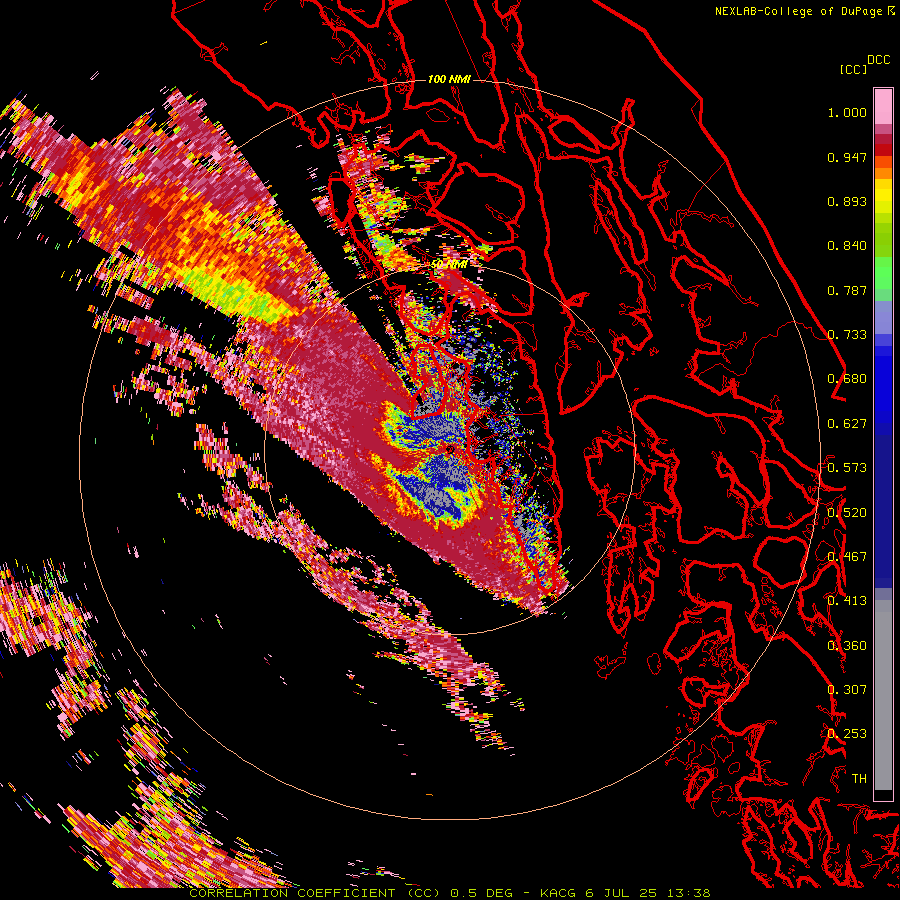Screen dimensions: 900x900
Task: Click the 0.413 legend value
Action: [x=847, y=601]
